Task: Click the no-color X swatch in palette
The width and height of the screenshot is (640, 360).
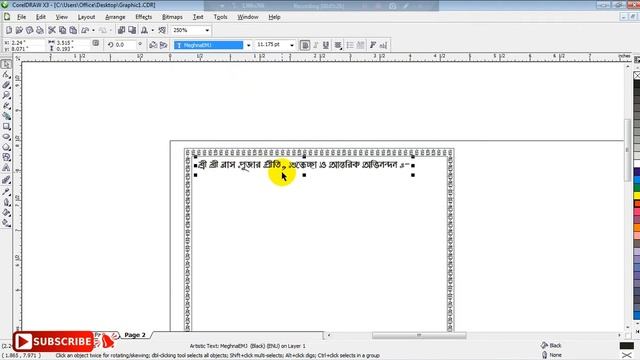Action: pos(636,76)
